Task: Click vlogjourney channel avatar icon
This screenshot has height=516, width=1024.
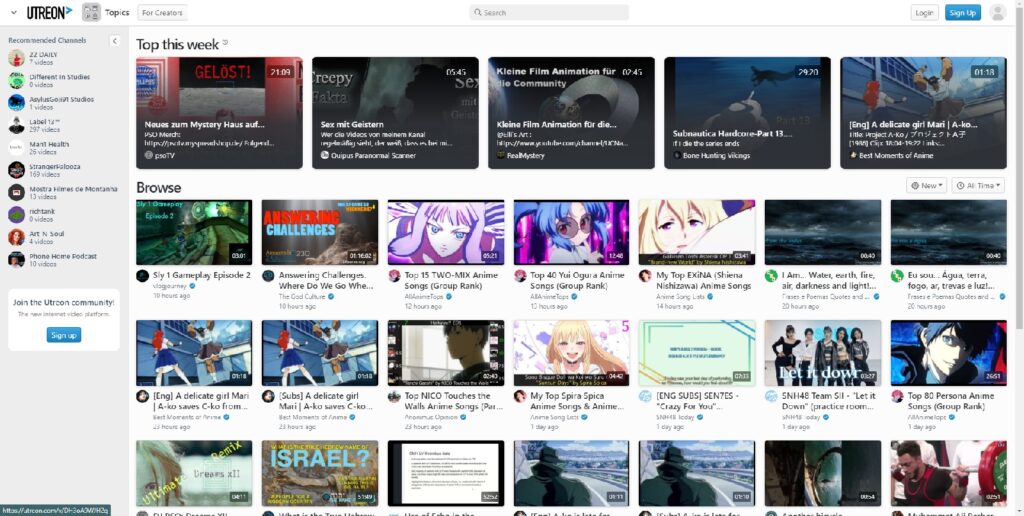Action: tap(142, 276)
